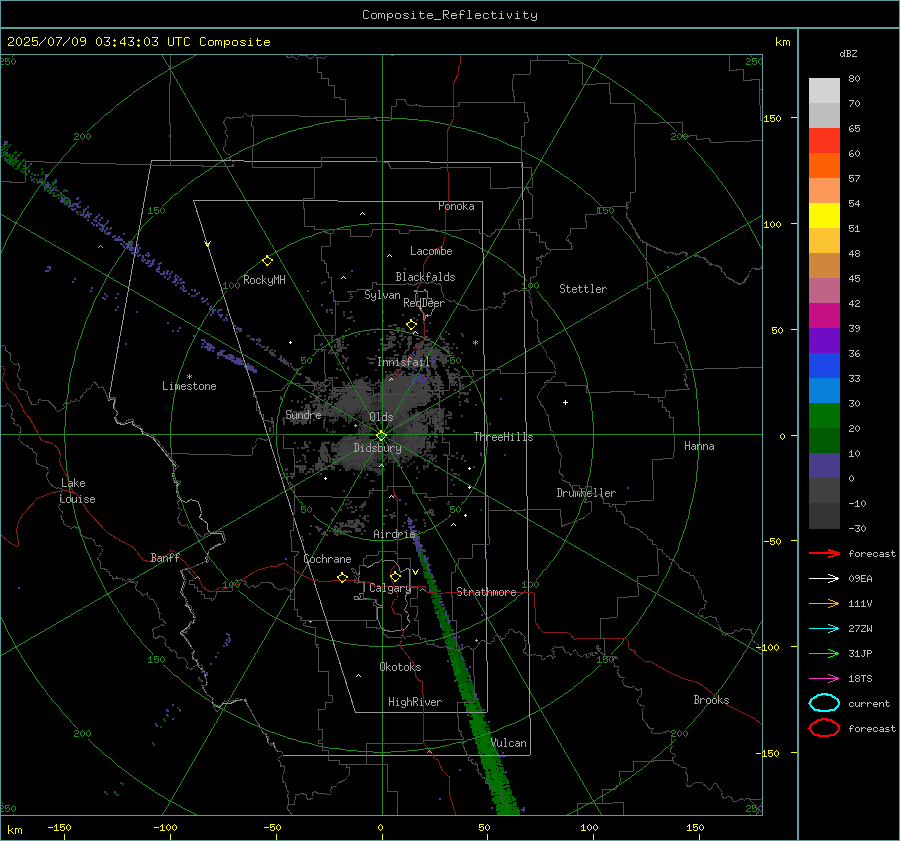Click the Brooks city label
Viewport: 900px width, 841px height.
711,700
